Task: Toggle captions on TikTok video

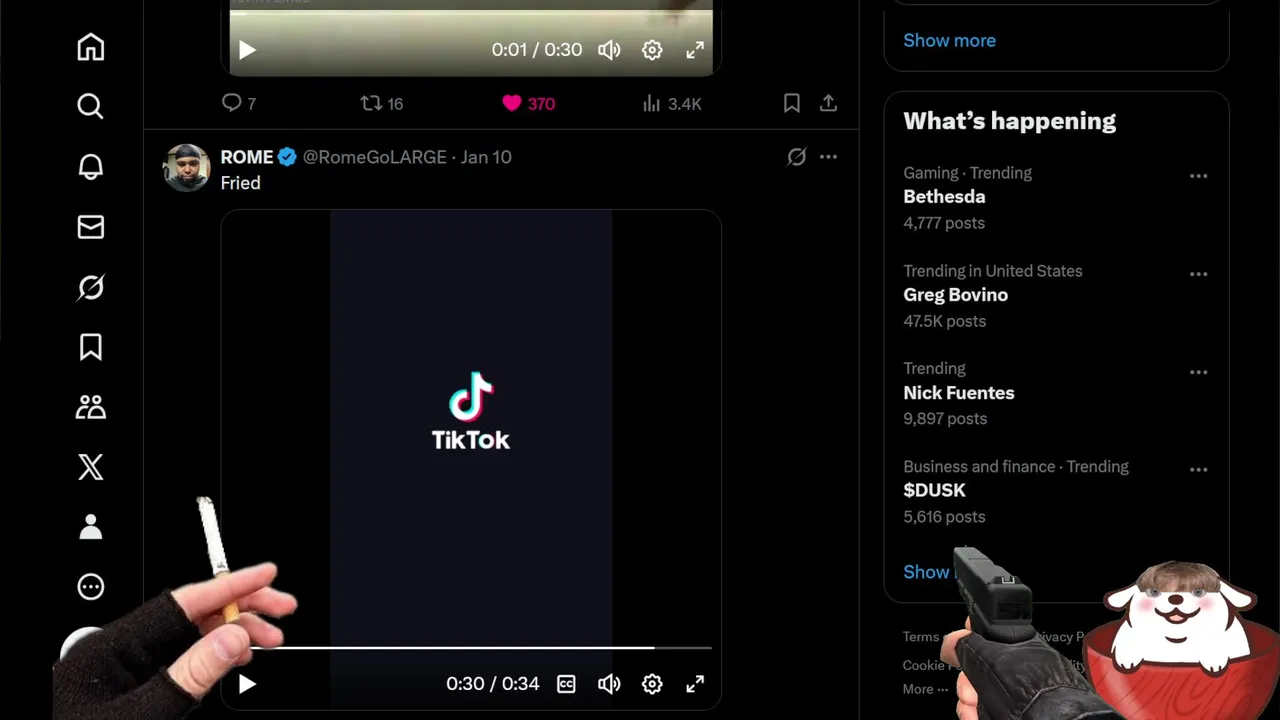Action: (x=566, y=684)
